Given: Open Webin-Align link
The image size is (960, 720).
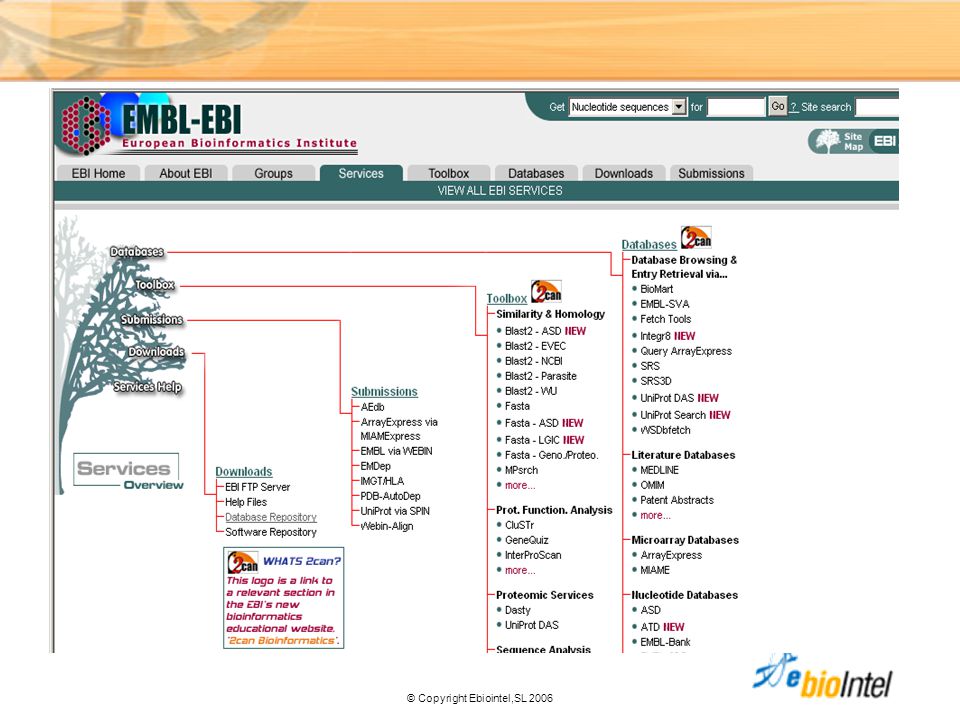Looking at the screenshot, I should click(x=387, y=526).
